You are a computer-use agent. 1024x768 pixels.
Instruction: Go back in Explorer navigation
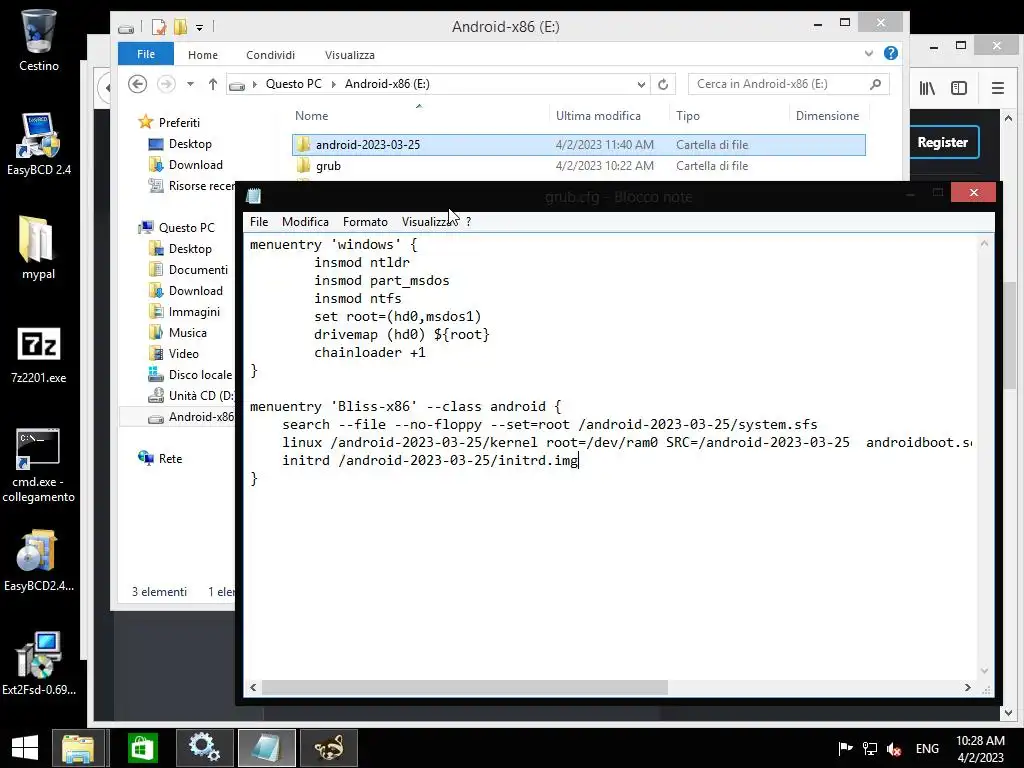(137, 84)
